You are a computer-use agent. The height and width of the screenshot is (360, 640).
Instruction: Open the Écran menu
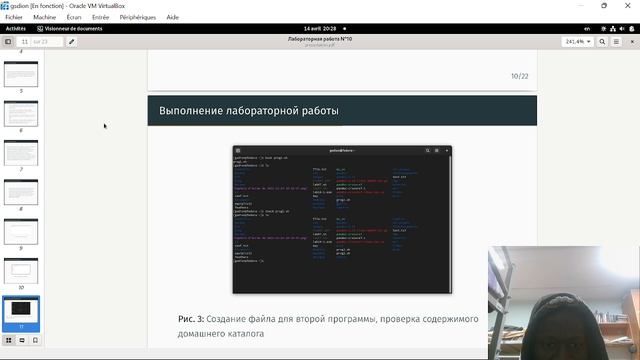[x=74, y=17]
